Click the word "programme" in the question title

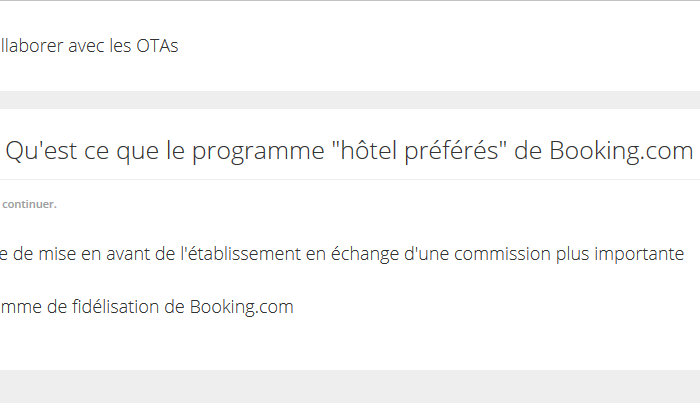tap(258, 151)
